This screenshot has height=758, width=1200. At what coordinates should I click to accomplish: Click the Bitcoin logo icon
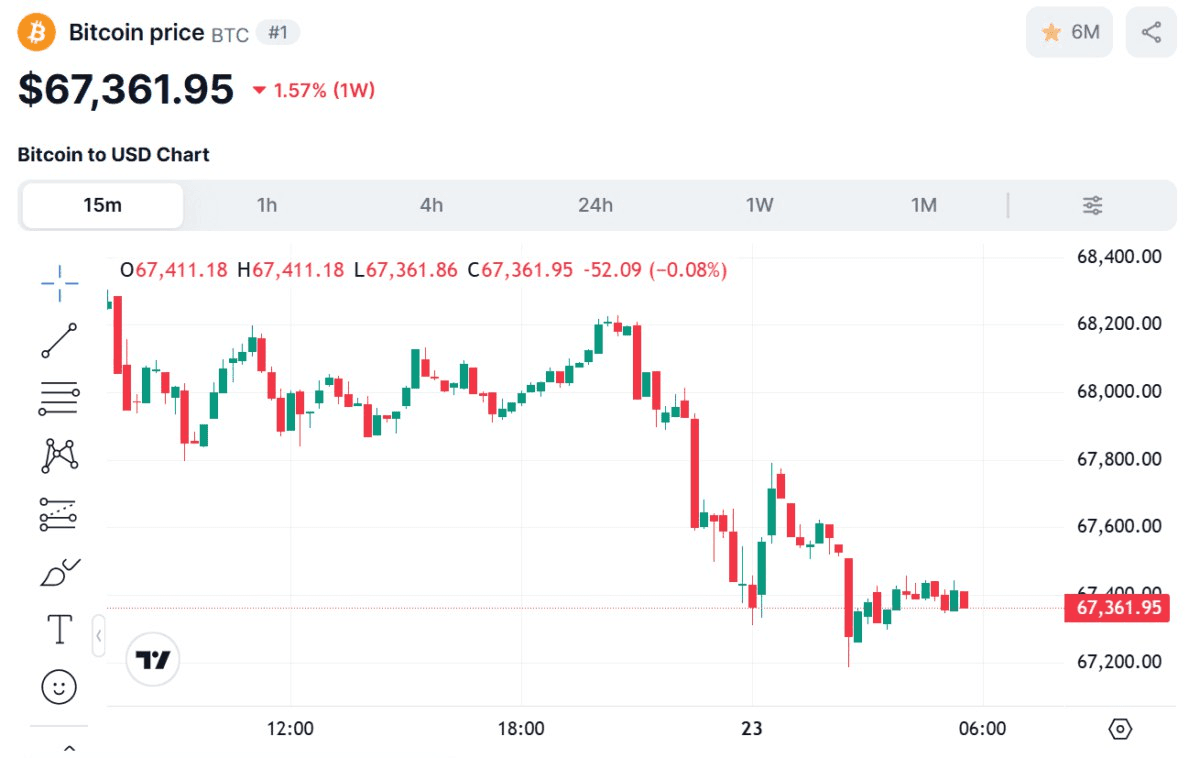point(38,32)
